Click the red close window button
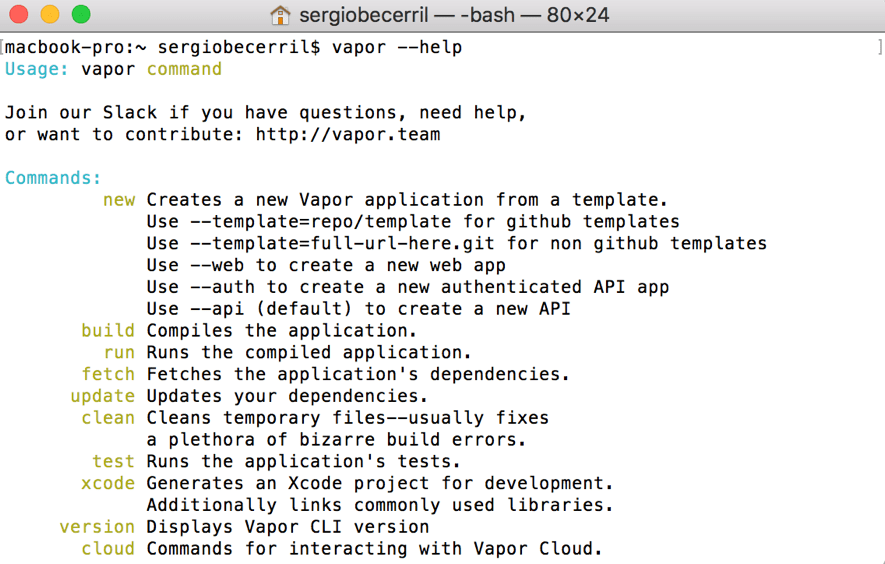This screenshot has height=564, width=885. coord(19,14)
